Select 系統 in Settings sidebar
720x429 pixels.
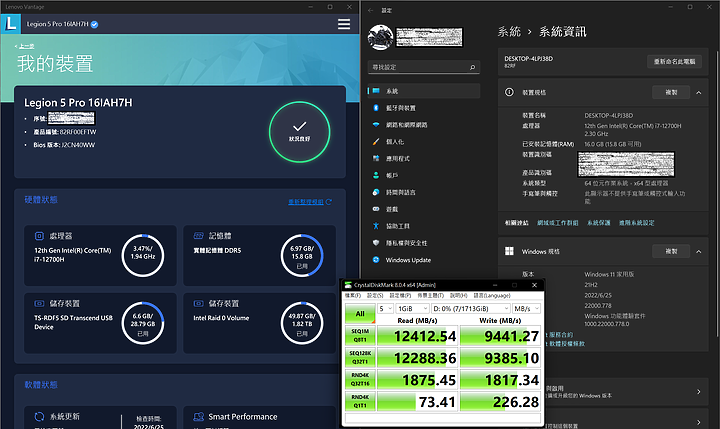point(423,91)
